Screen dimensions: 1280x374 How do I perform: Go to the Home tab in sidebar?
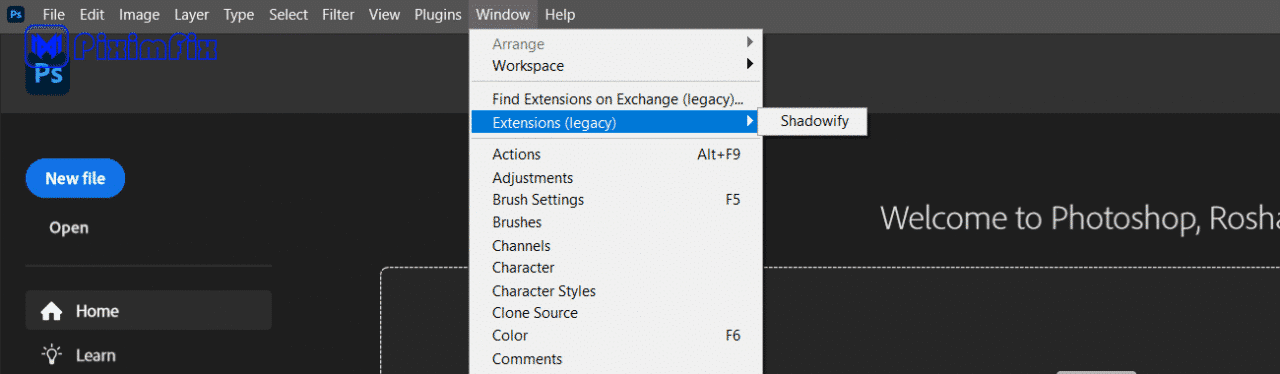click(148, 311)
